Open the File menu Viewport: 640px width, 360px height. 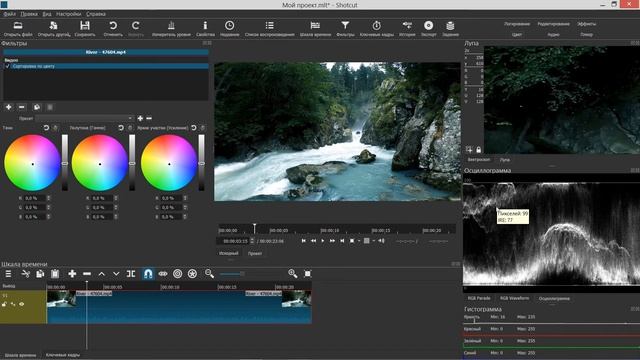pyautogui.click(x=9, y=14)
